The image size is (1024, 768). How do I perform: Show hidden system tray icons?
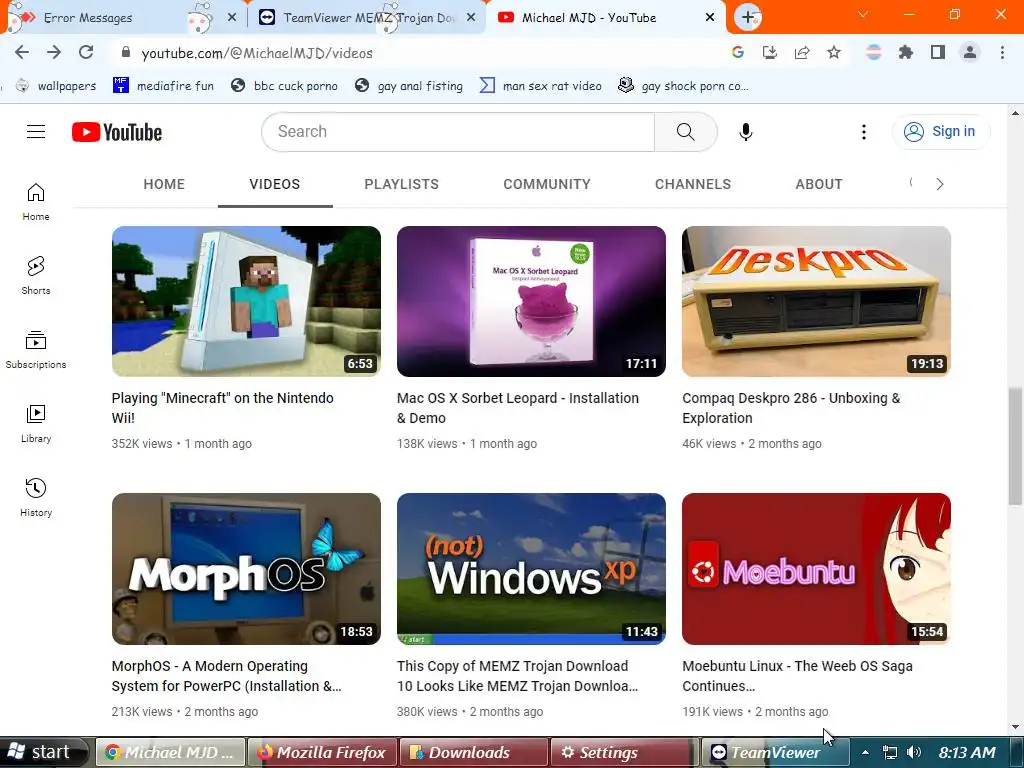tap(865, 752)
